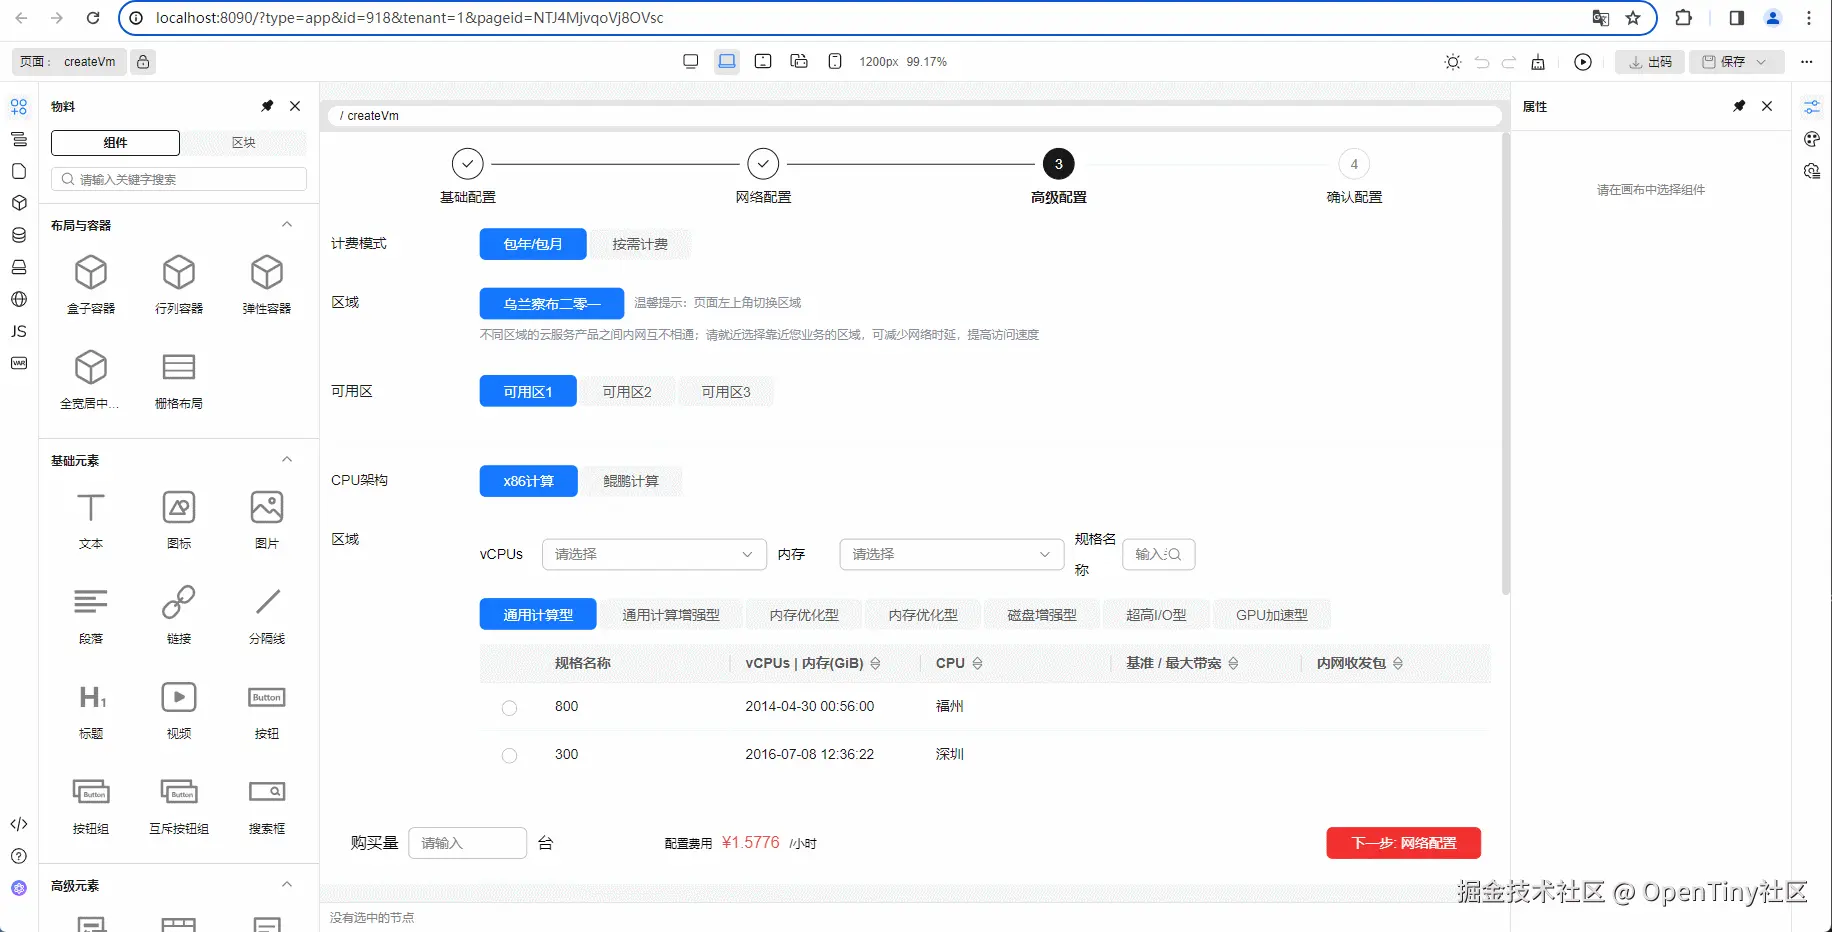Select the 视频 video component
The image size is (1832, 932).
click(179, 709)
